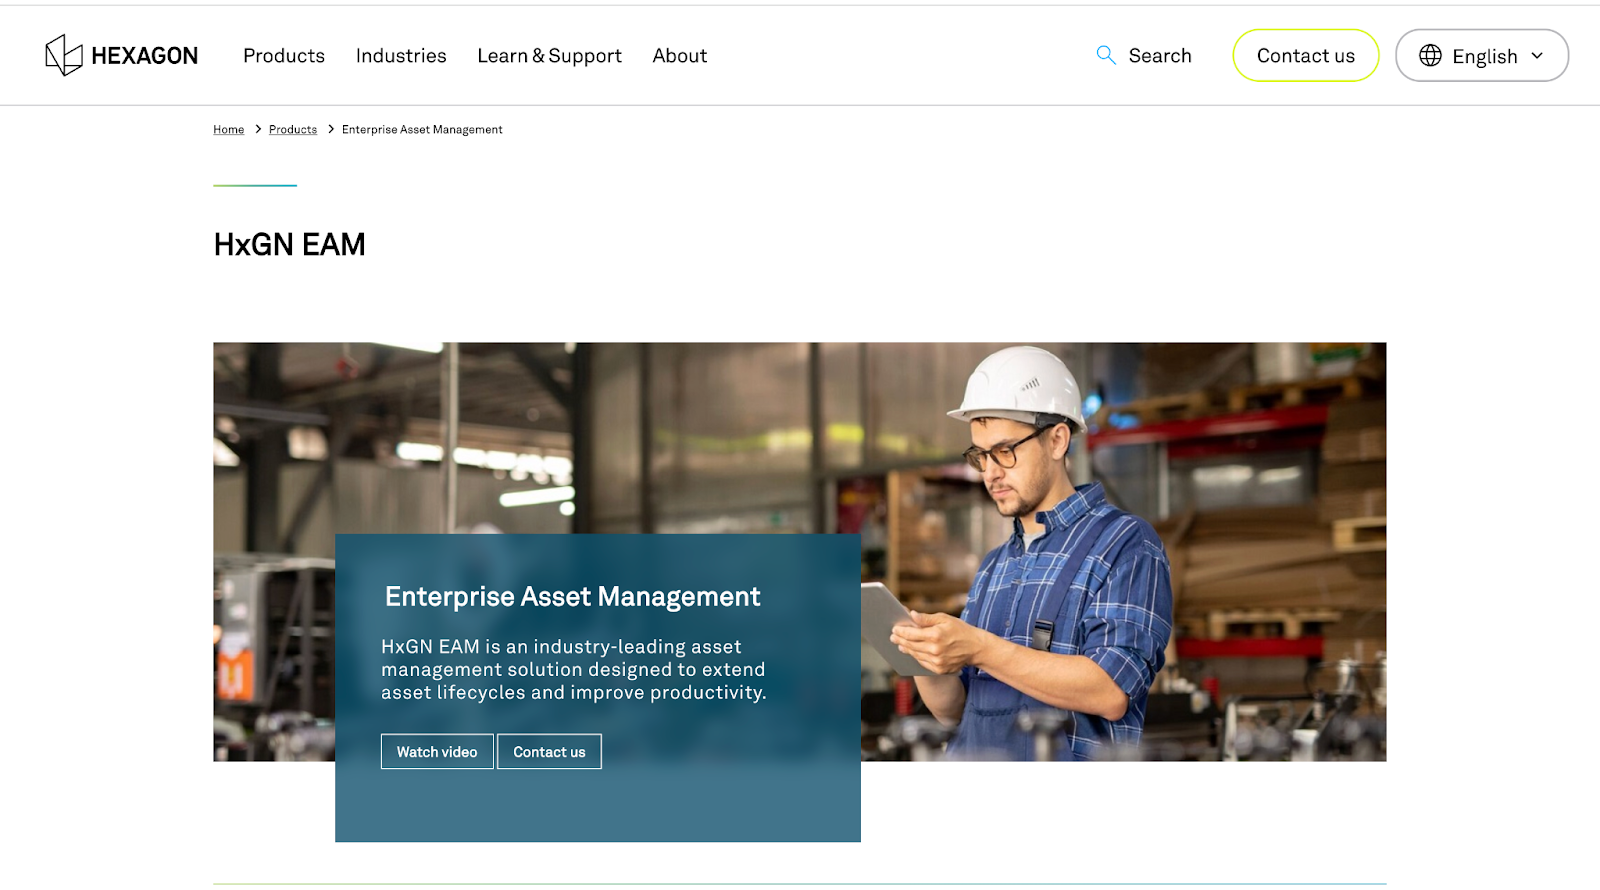Open the Products menu
Image resolution: width=1600 pixels, height=890 pixels.
(x=284, y=56)
